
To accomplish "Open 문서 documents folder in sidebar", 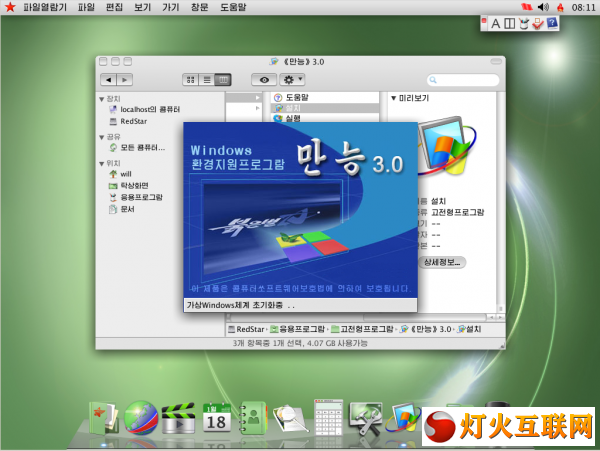I will pos(122,209).
